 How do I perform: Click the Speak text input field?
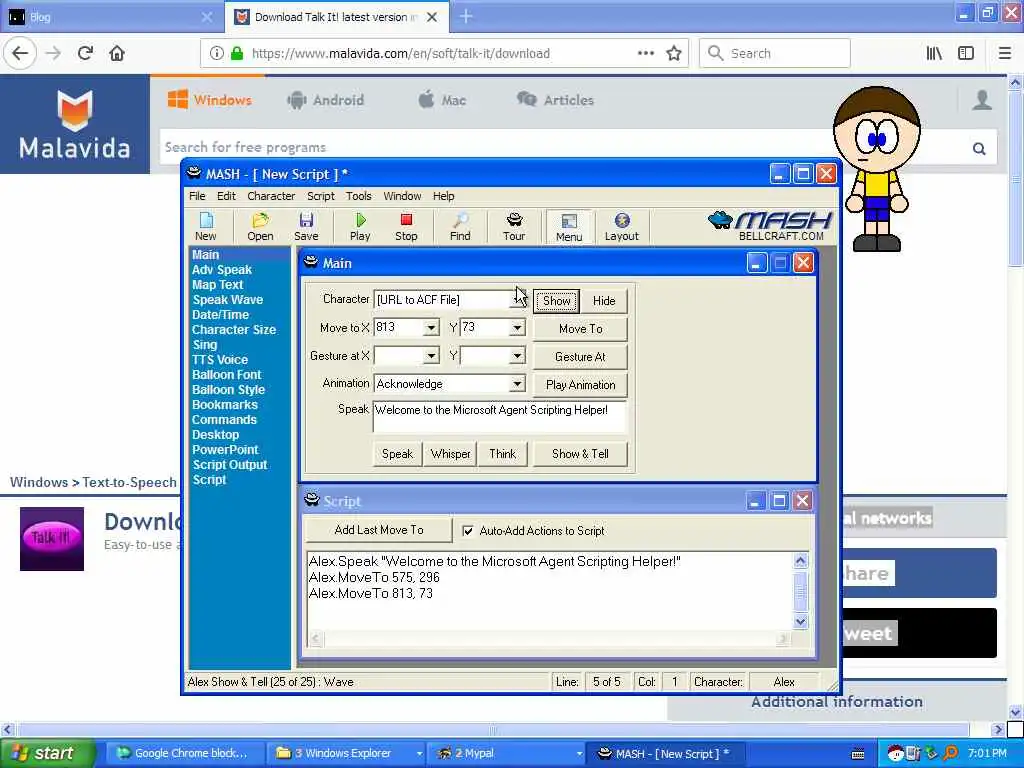click(500, 417)
